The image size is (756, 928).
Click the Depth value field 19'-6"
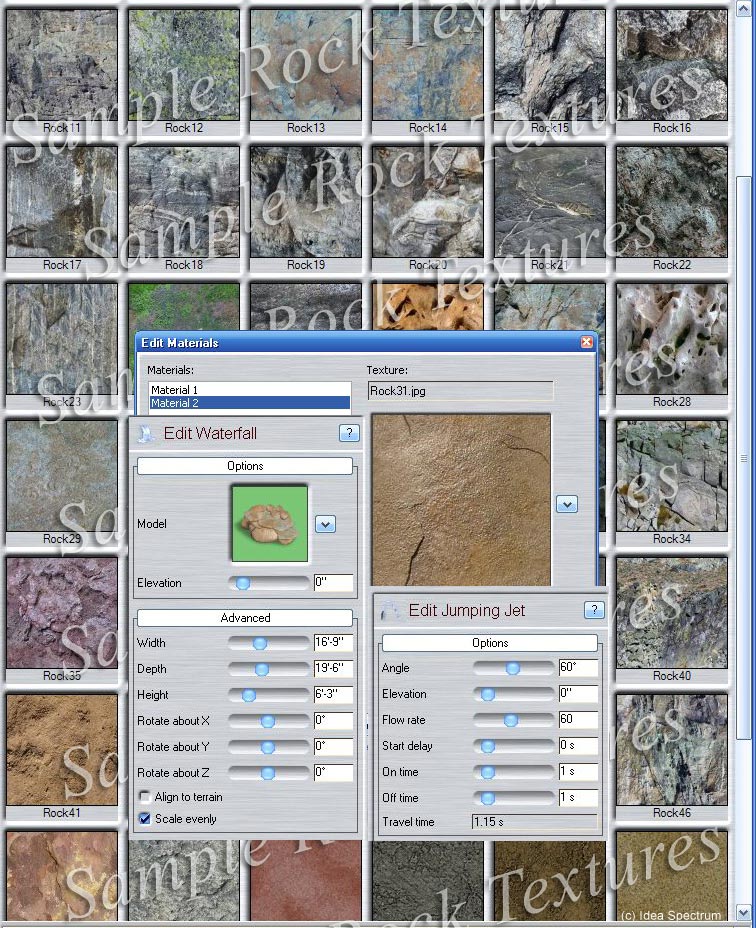point(333,669)
